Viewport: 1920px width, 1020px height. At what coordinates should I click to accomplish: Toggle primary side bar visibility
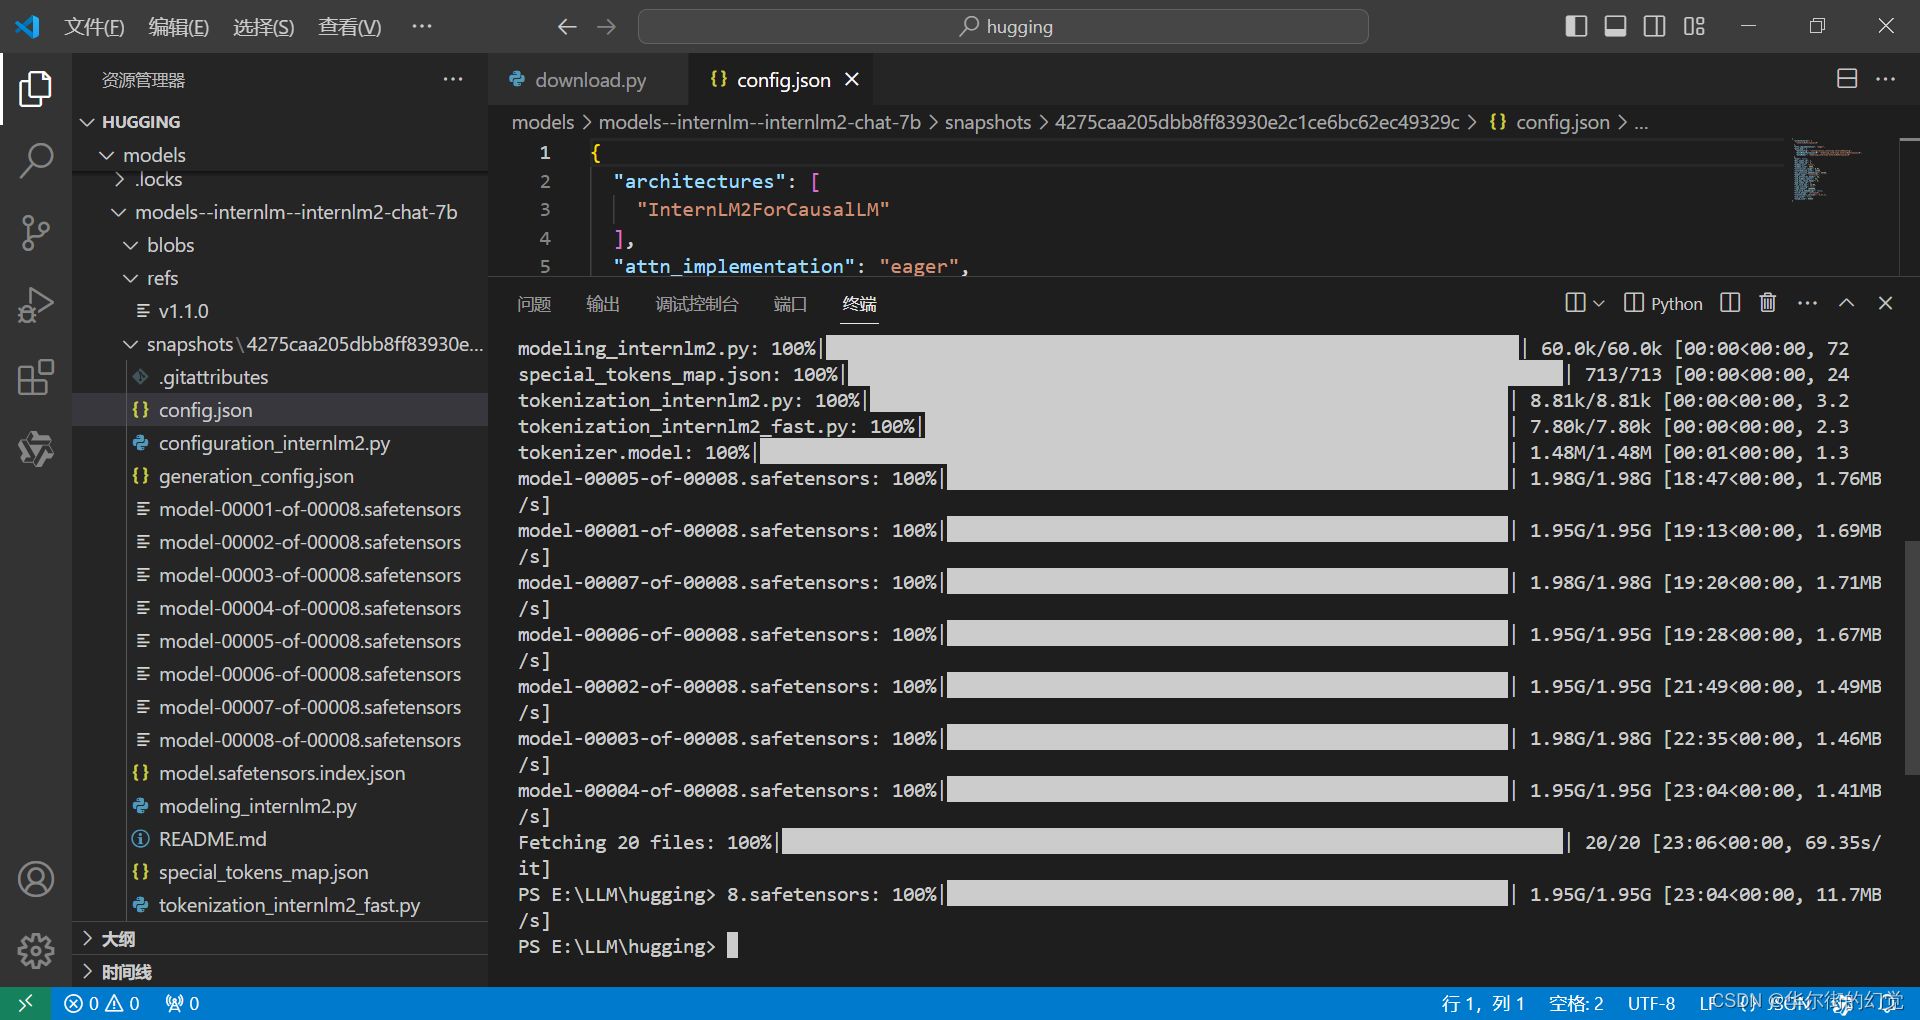pos(1576,26)
